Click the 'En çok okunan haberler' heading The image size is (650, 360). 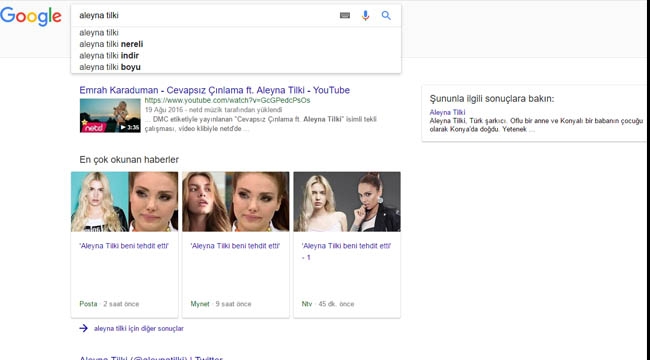[x=129, y=160]
